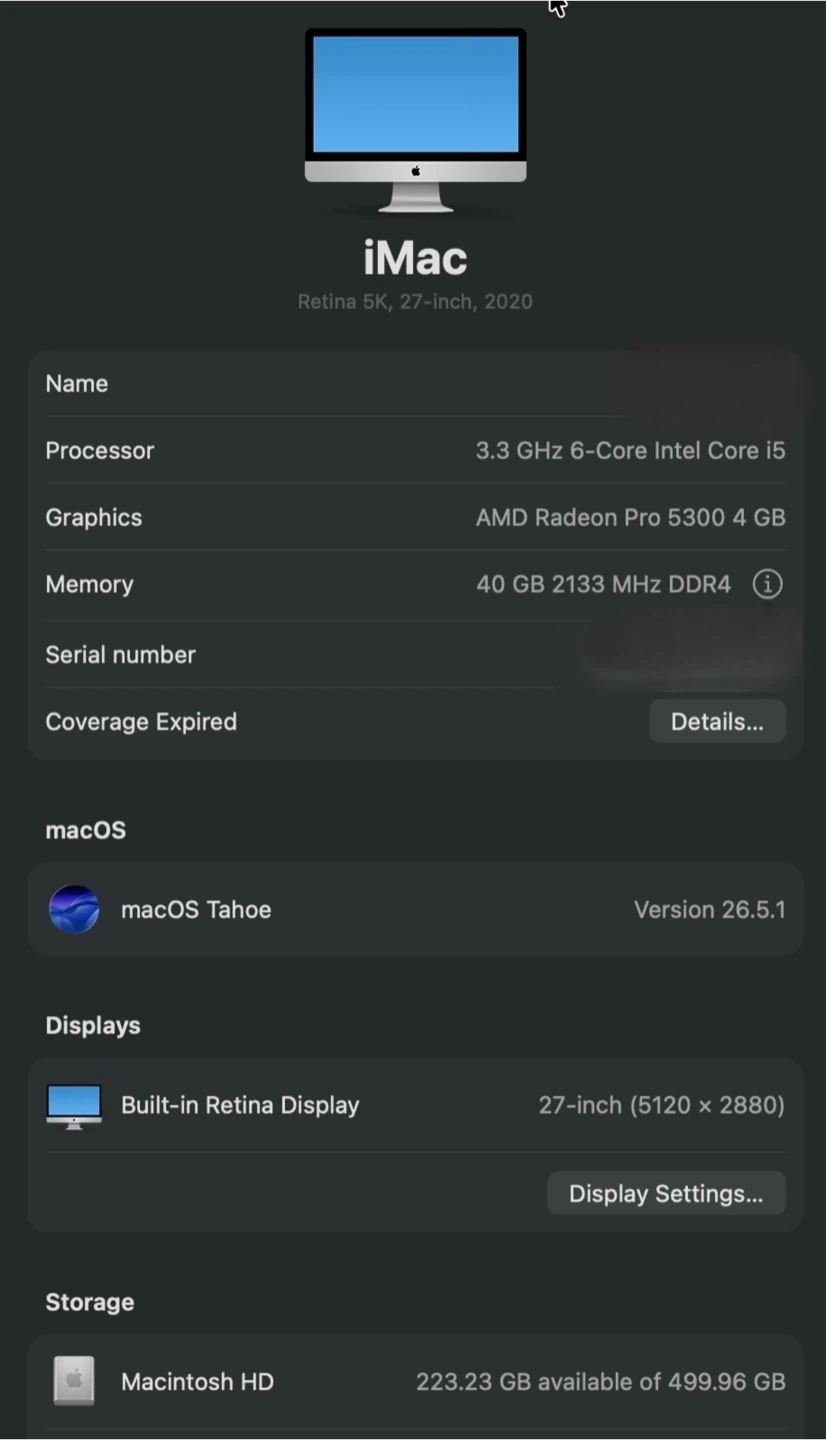Image resolution: width=826 pixels, height=1440 pixels.
Task: Click the Macintosh HD drive icon
Action: tap(74, 1381)
